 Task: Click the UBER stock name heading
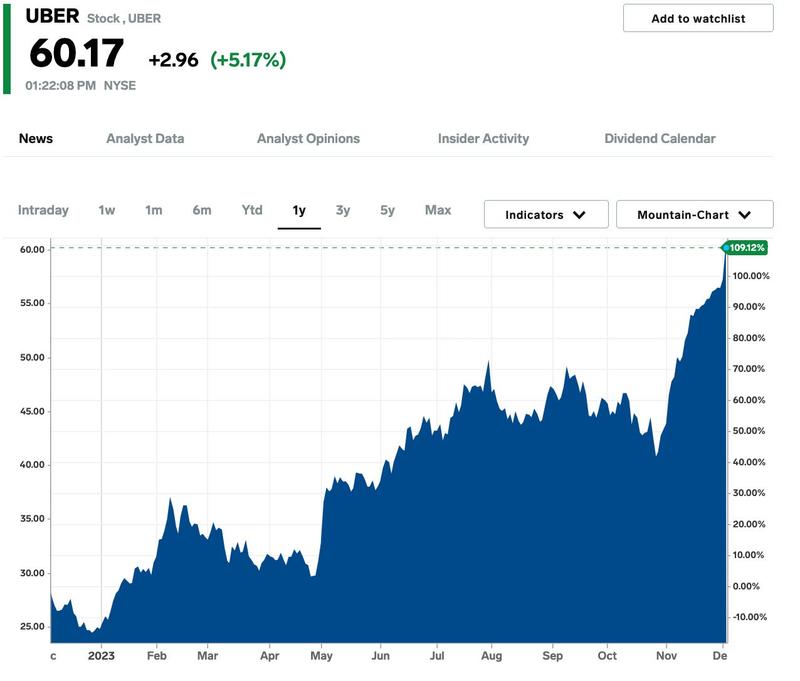pos(52,16)
